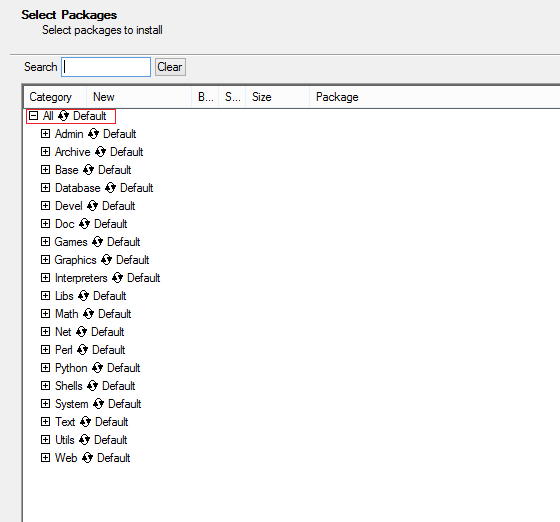Screen dimensions: 560x522
Task: Expand the Admin category
Action: point(45,134)
